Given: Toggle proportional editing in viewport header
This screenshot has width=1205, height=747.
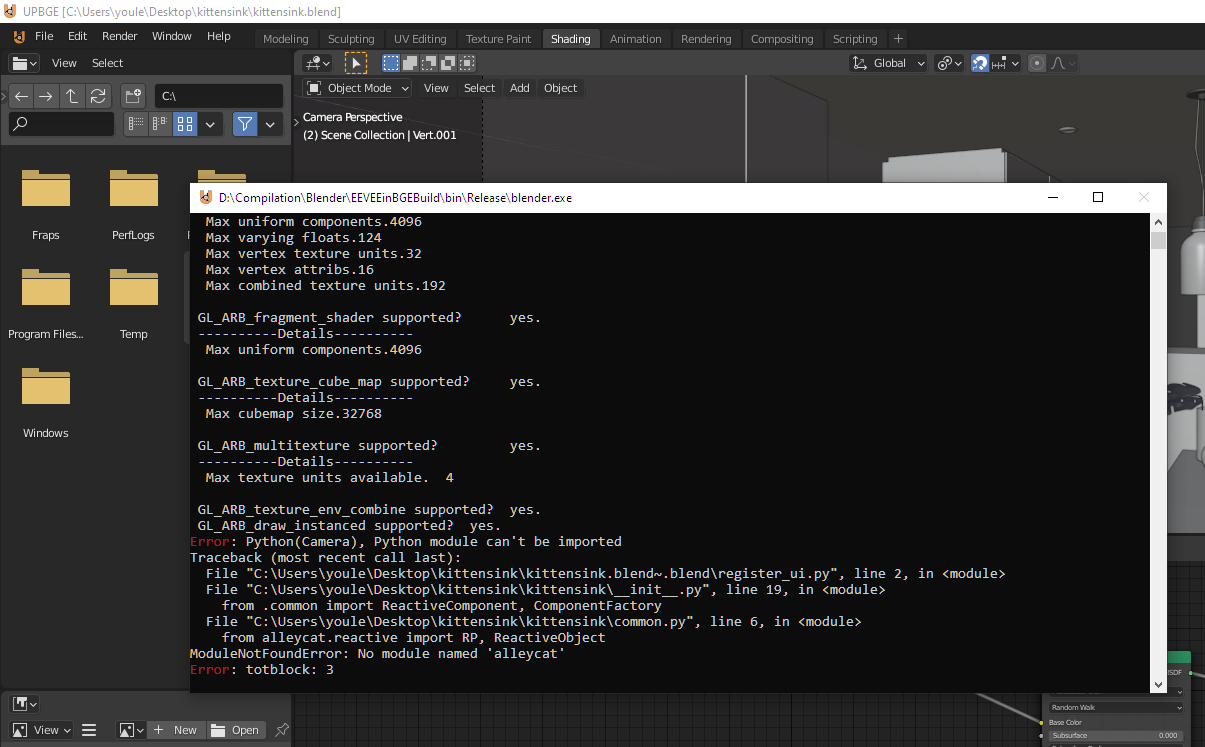Looking at the screenshot, I should tap(1037, 63).
